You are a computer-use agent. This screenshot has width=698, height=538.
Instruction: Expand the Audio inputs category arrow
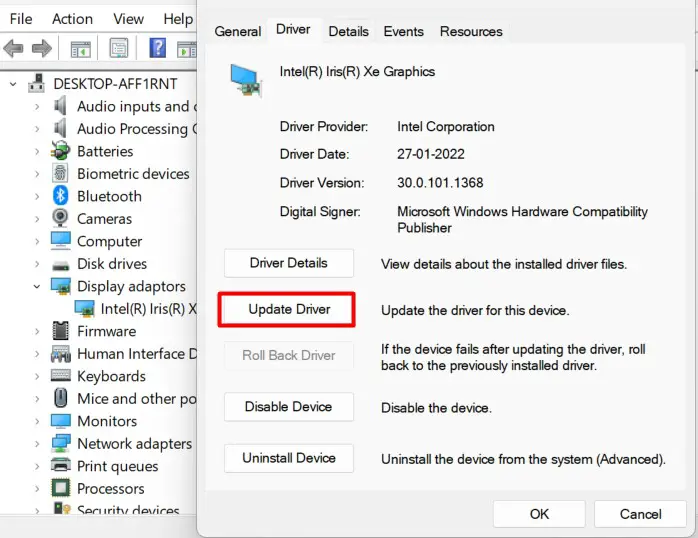click(x=37, y=106)
